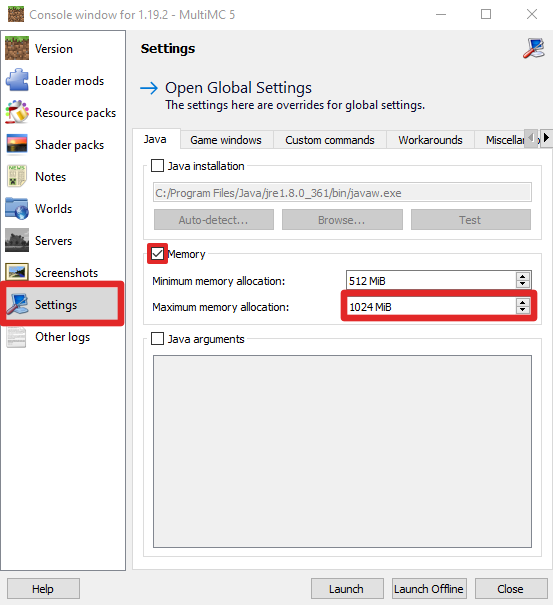553x605 pixels.
Task: Open the Shader packs label
Action: point(69,145)
